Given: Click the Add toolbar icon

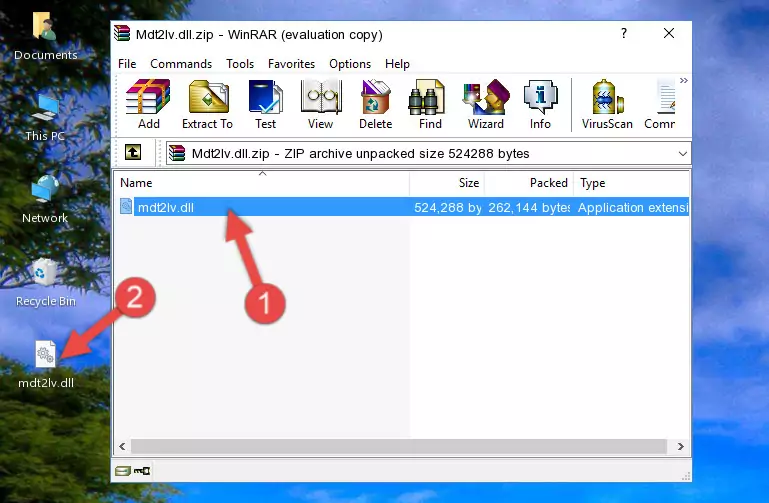Looking at the screenshot, I should click(x=148, y=105).
